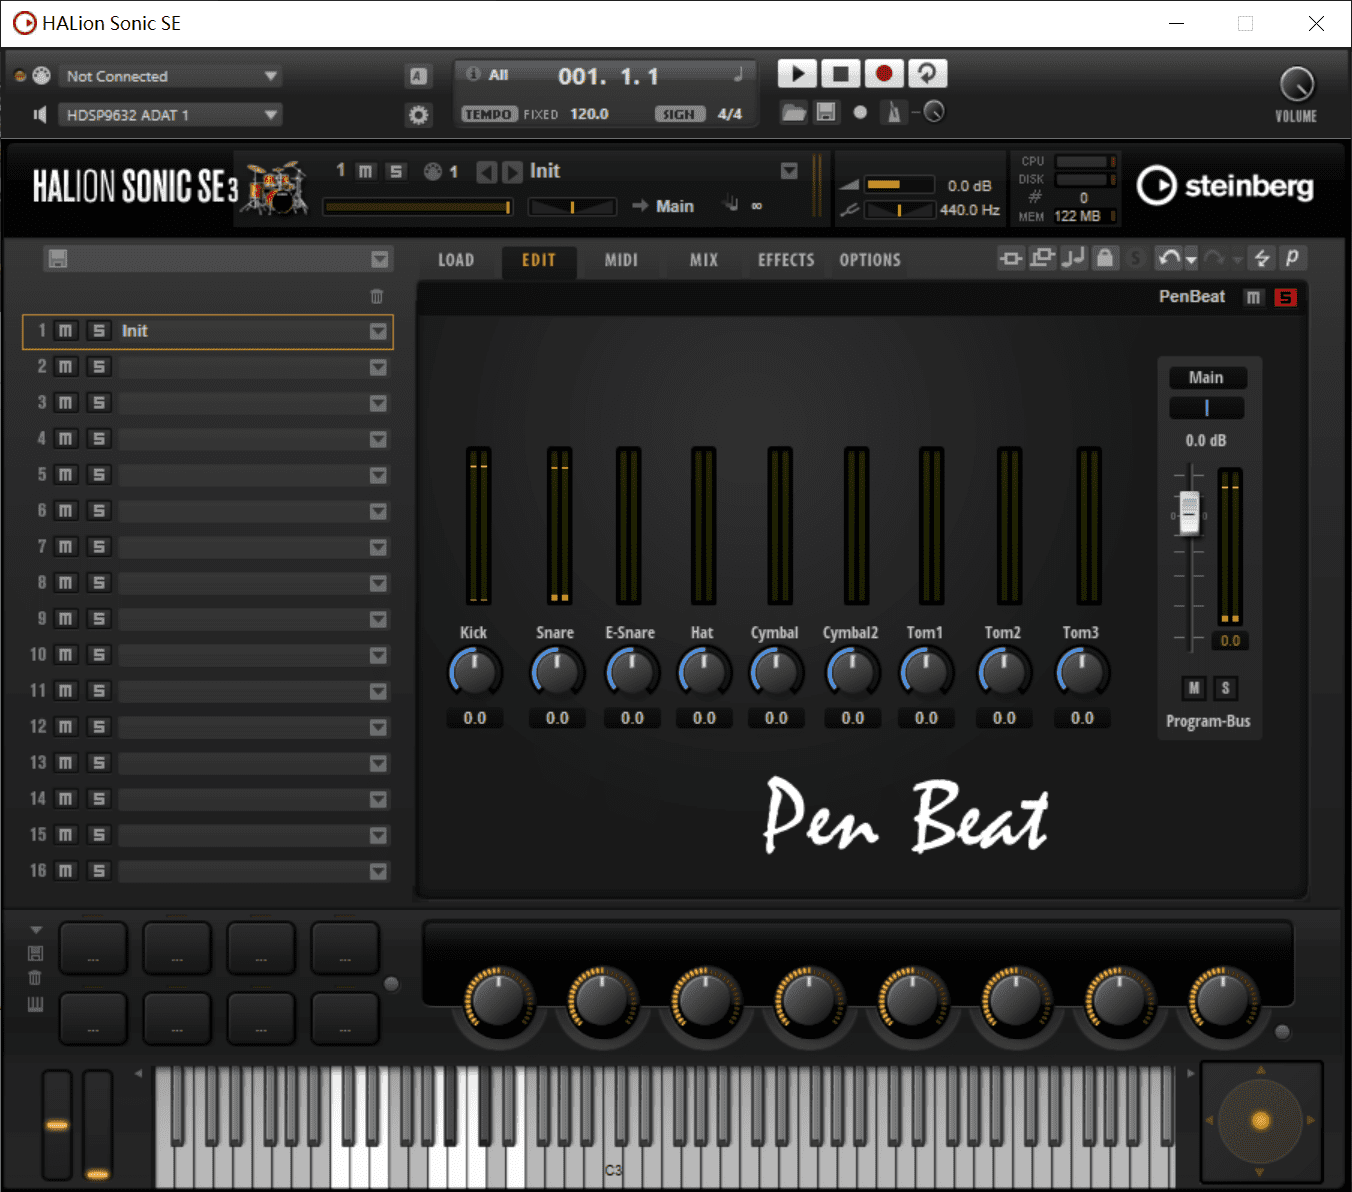Image resolution: width=1352 pixels, height=1192 pixels.
Task: Click the global insert effects toolbar icon
Action: tap(1011, 259)
